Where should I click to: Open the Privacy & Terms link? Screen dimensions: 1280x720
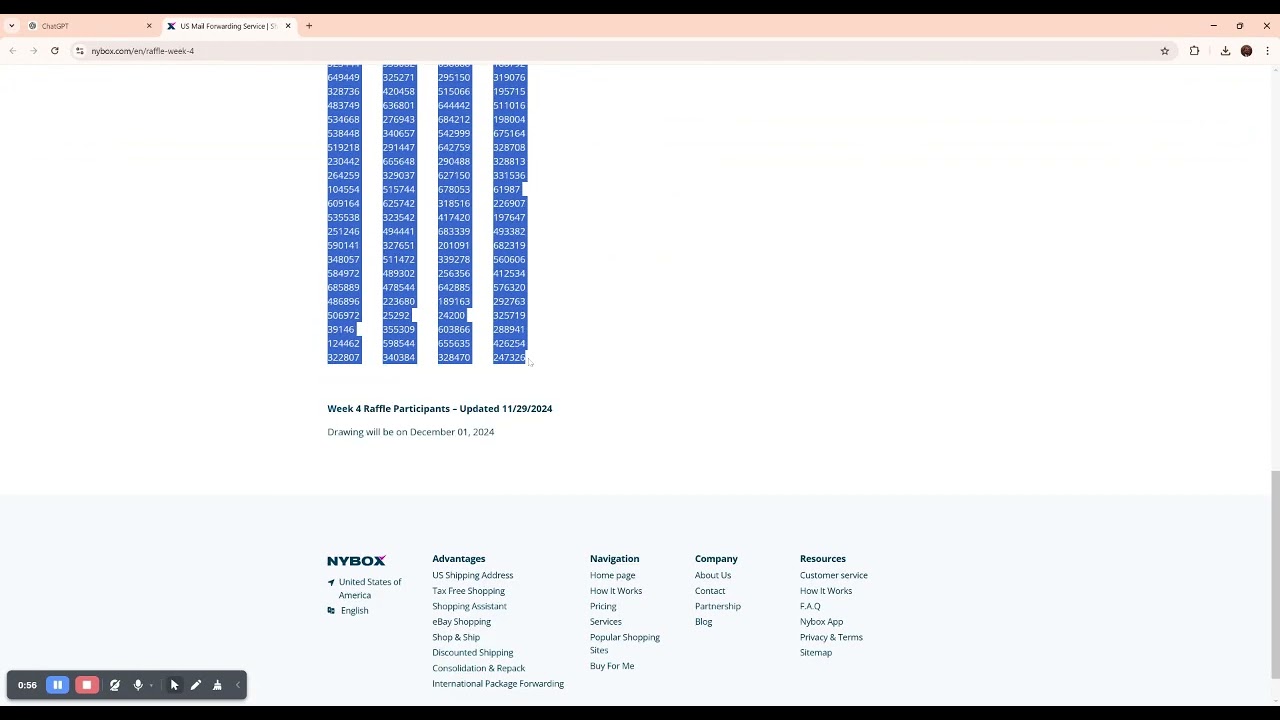(x=831, y=637)
